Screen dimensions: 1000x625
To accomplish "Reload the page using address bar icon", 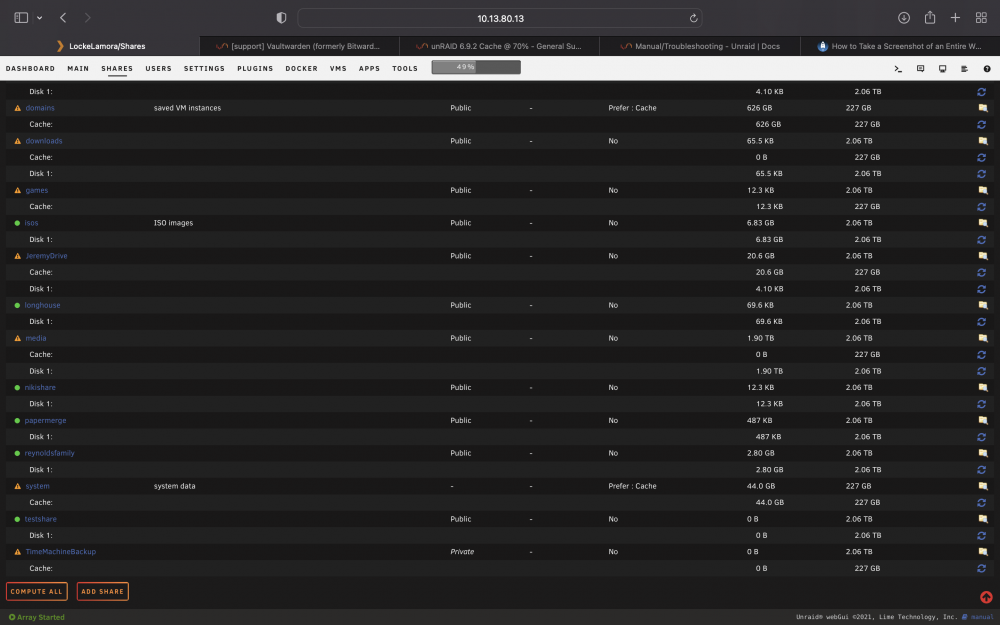I will [693, 18].
